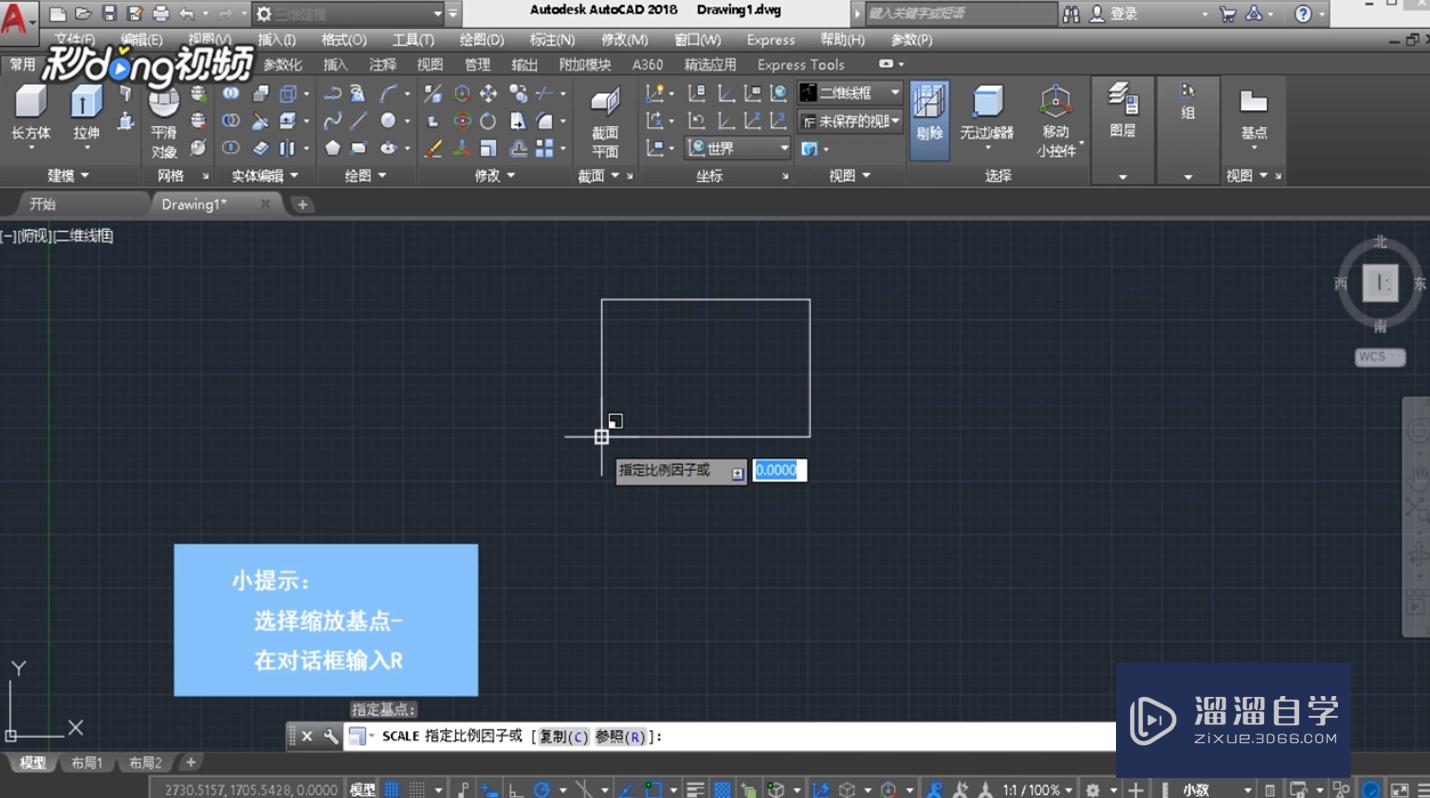Open the 小数 units dropdown in status bar
1430x798 pixels.
(1216, 789)
